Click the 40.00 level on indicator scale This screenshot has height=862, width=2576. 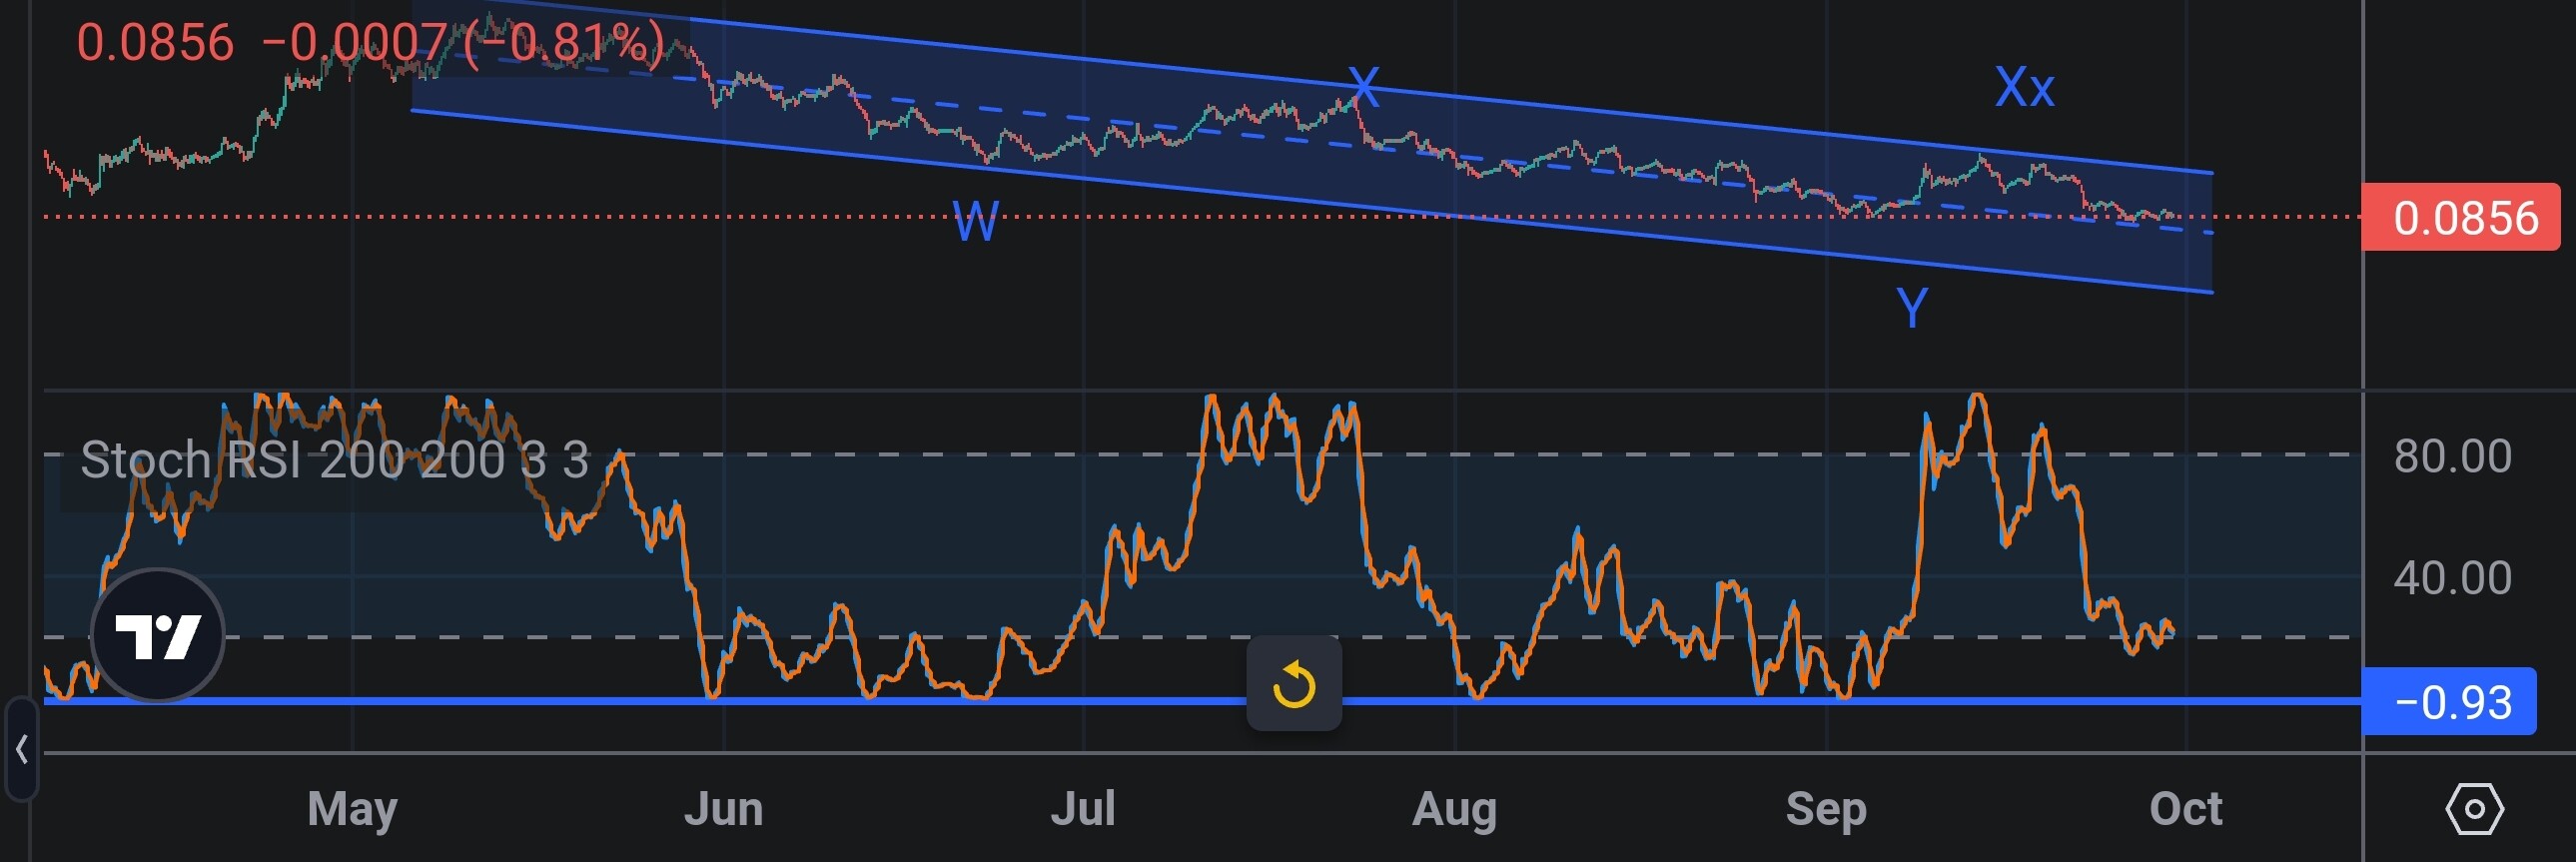point(2452,578)
